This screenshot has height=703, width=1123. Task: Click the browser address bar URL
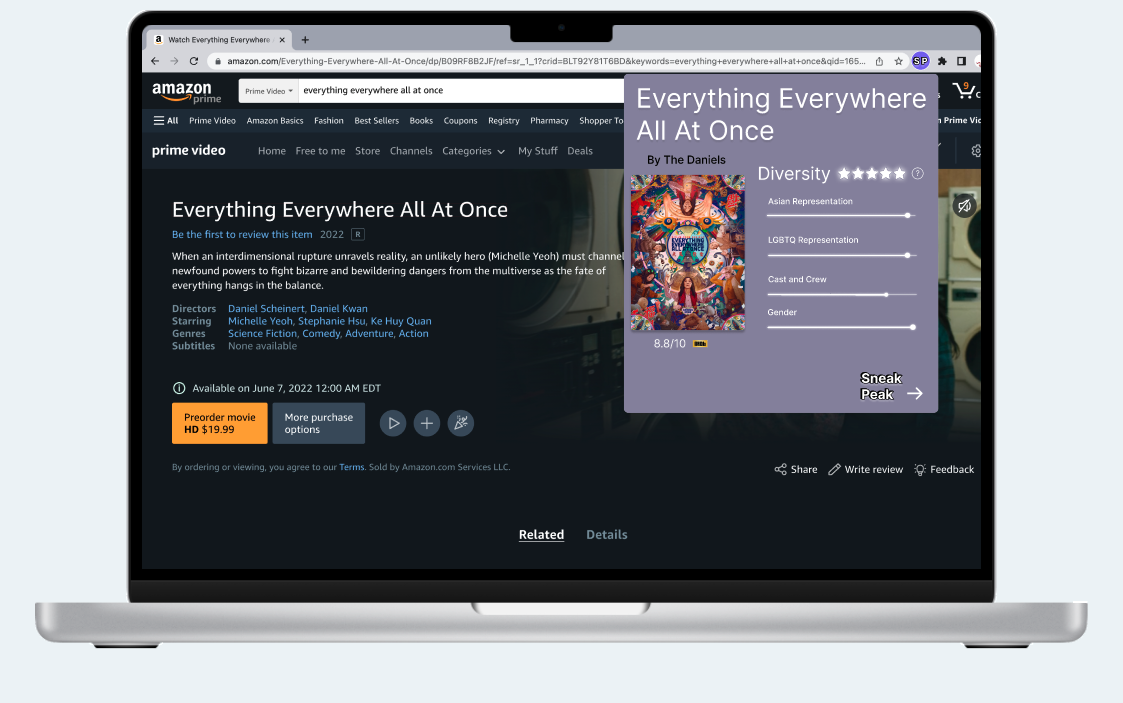click(x=546, y=62)
